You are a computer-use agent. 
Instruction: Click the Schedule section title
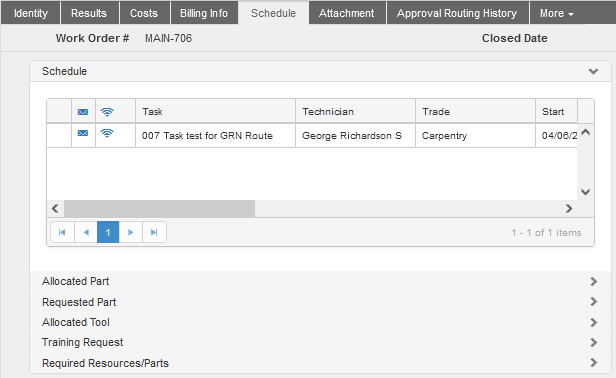64,72
